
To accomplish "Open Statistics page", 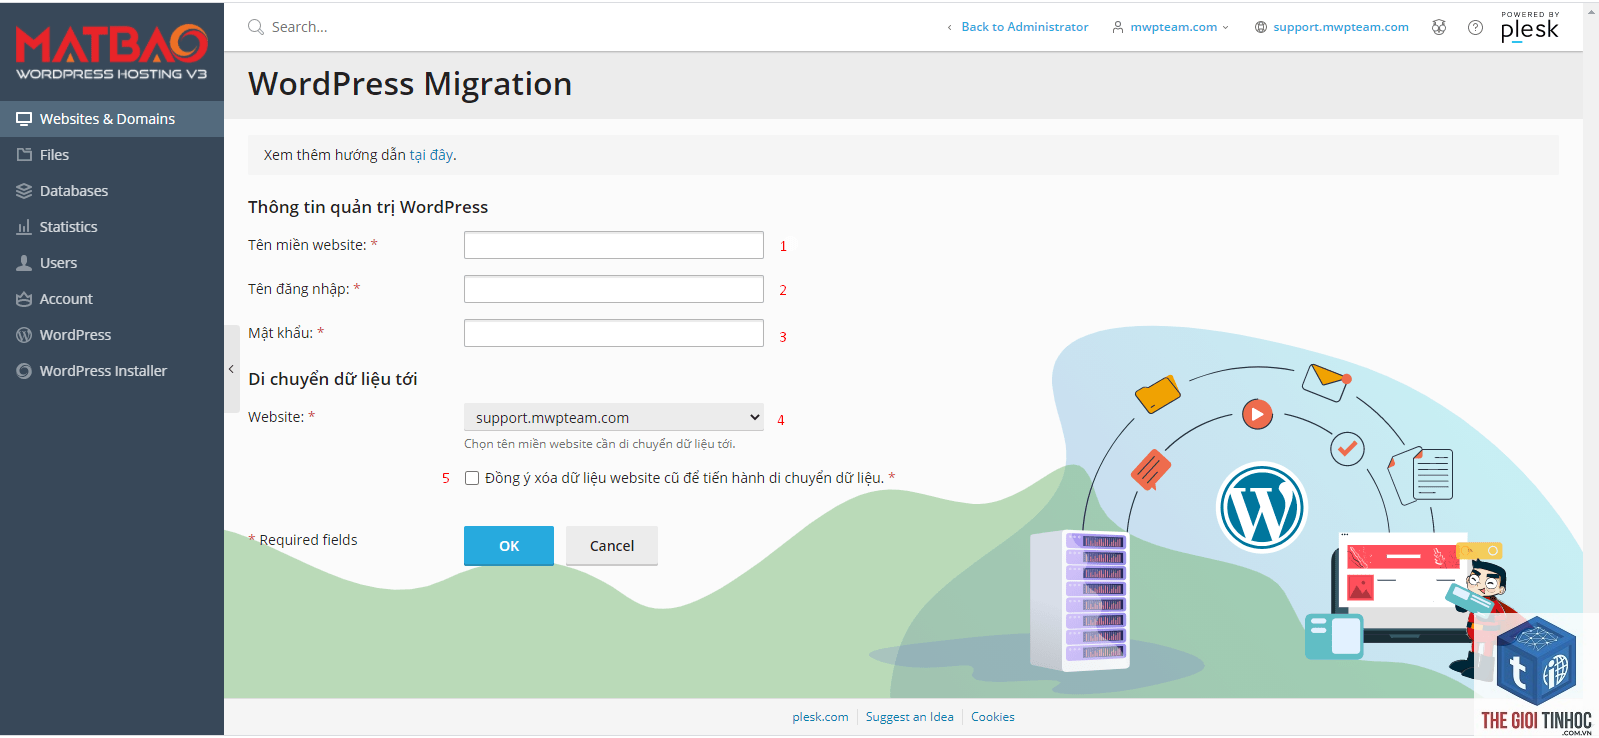I will tap(112, 227).
